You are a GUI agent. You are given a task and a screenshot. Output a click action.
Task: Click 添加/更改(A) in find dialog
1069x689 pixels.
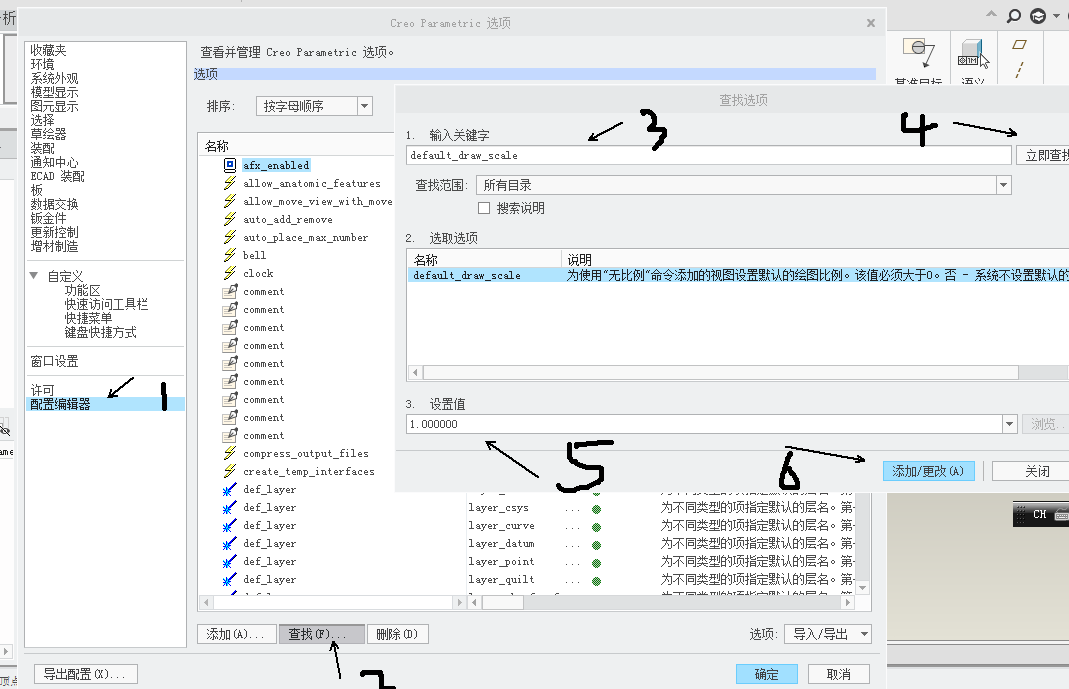tap(929, 471)
